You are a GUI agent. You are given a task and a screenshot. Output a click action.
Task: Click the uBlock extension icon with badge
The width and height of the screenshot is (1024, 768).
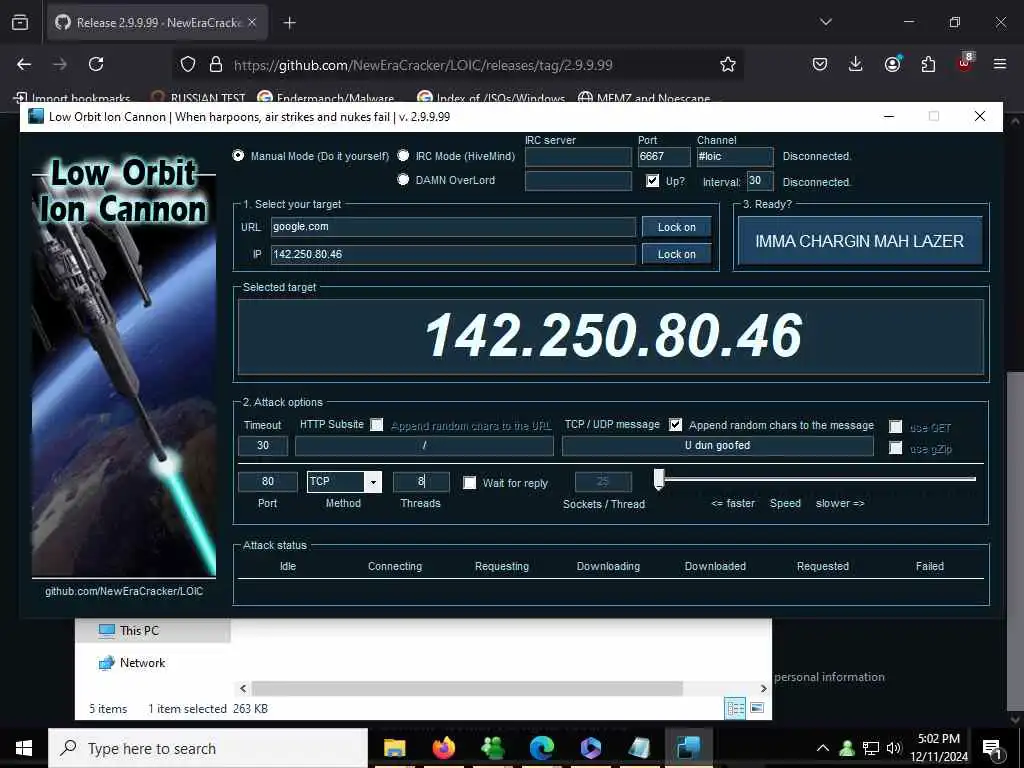tap(965, 62)
